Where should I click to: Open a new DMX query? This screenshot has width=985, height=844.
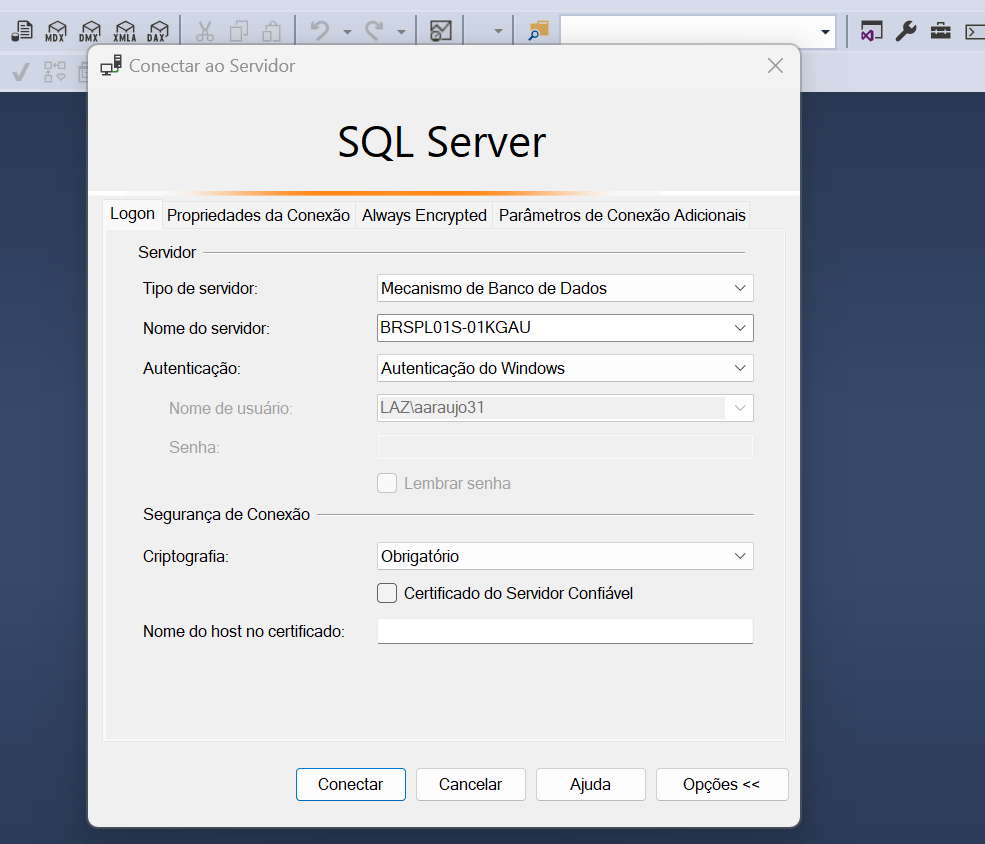tap(90, 31)
